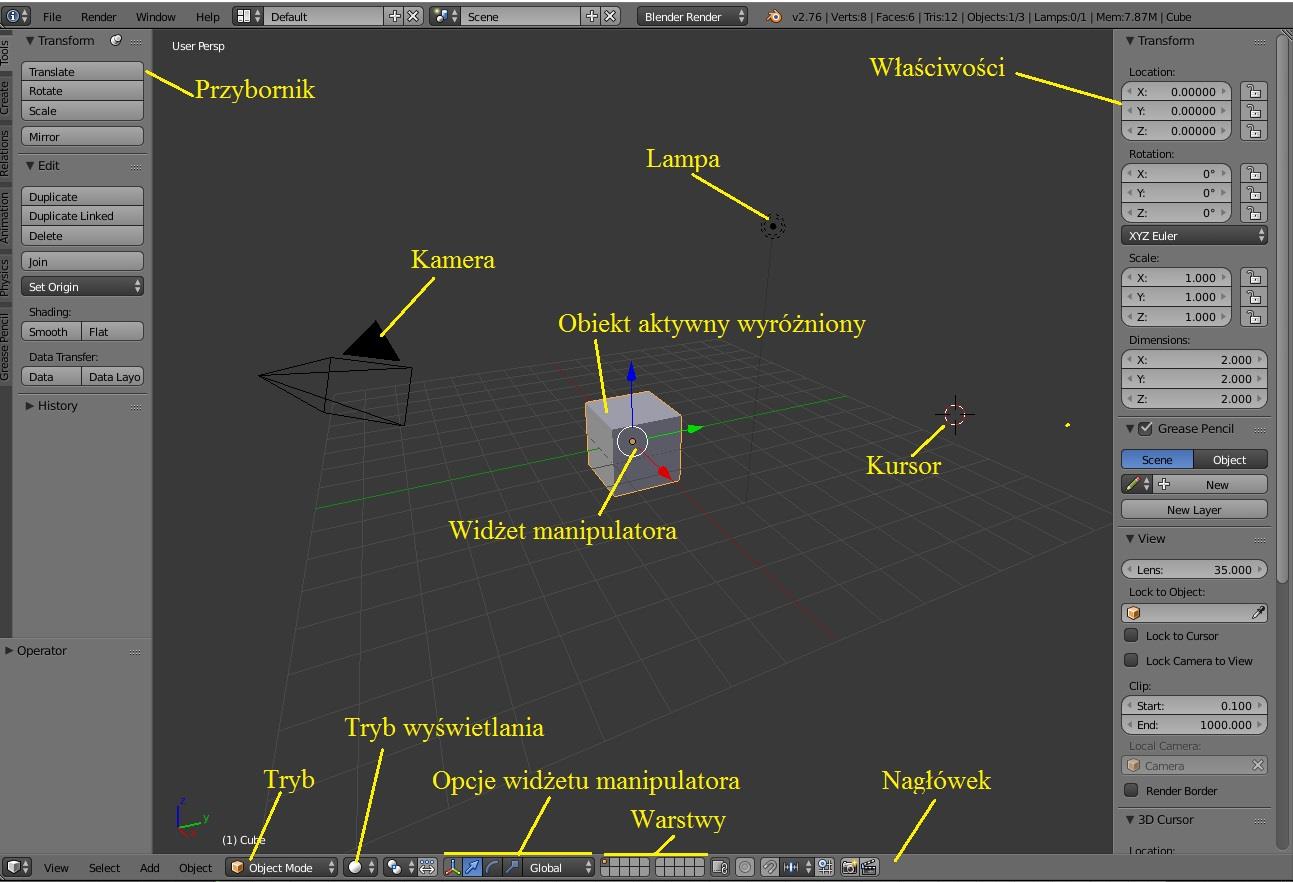Enable Render Border checkbox

tap(1131, 790)
